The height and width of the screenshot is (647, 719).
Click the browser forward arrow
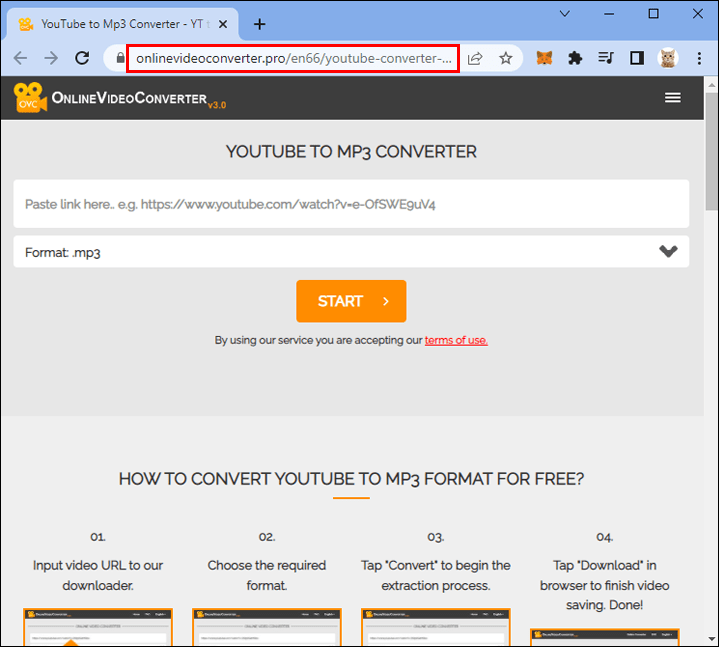pos(51,58)
